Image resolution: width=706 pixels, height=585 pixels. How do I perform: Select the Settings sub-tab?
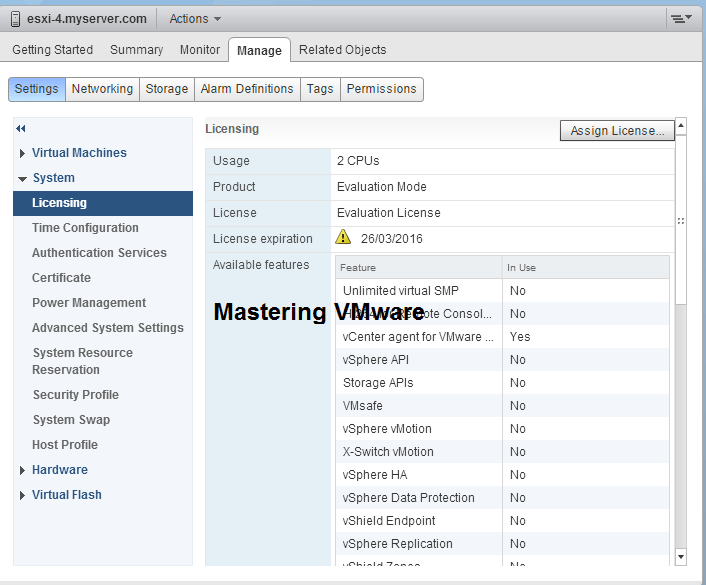click(36, 89)
